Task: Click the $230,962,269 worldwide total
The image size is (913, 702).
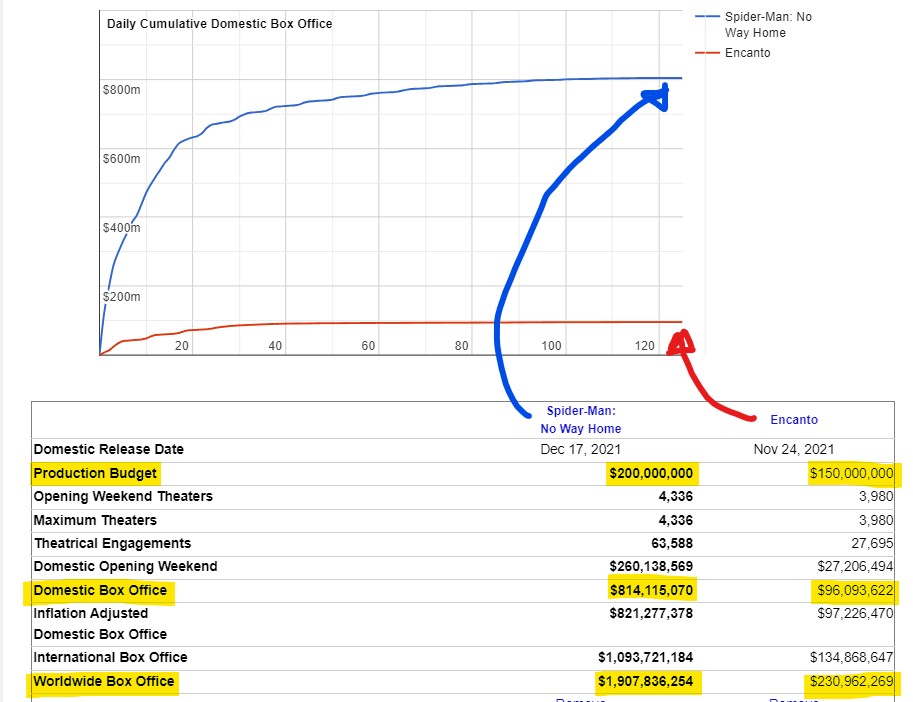Action: [x=851, y=682]
